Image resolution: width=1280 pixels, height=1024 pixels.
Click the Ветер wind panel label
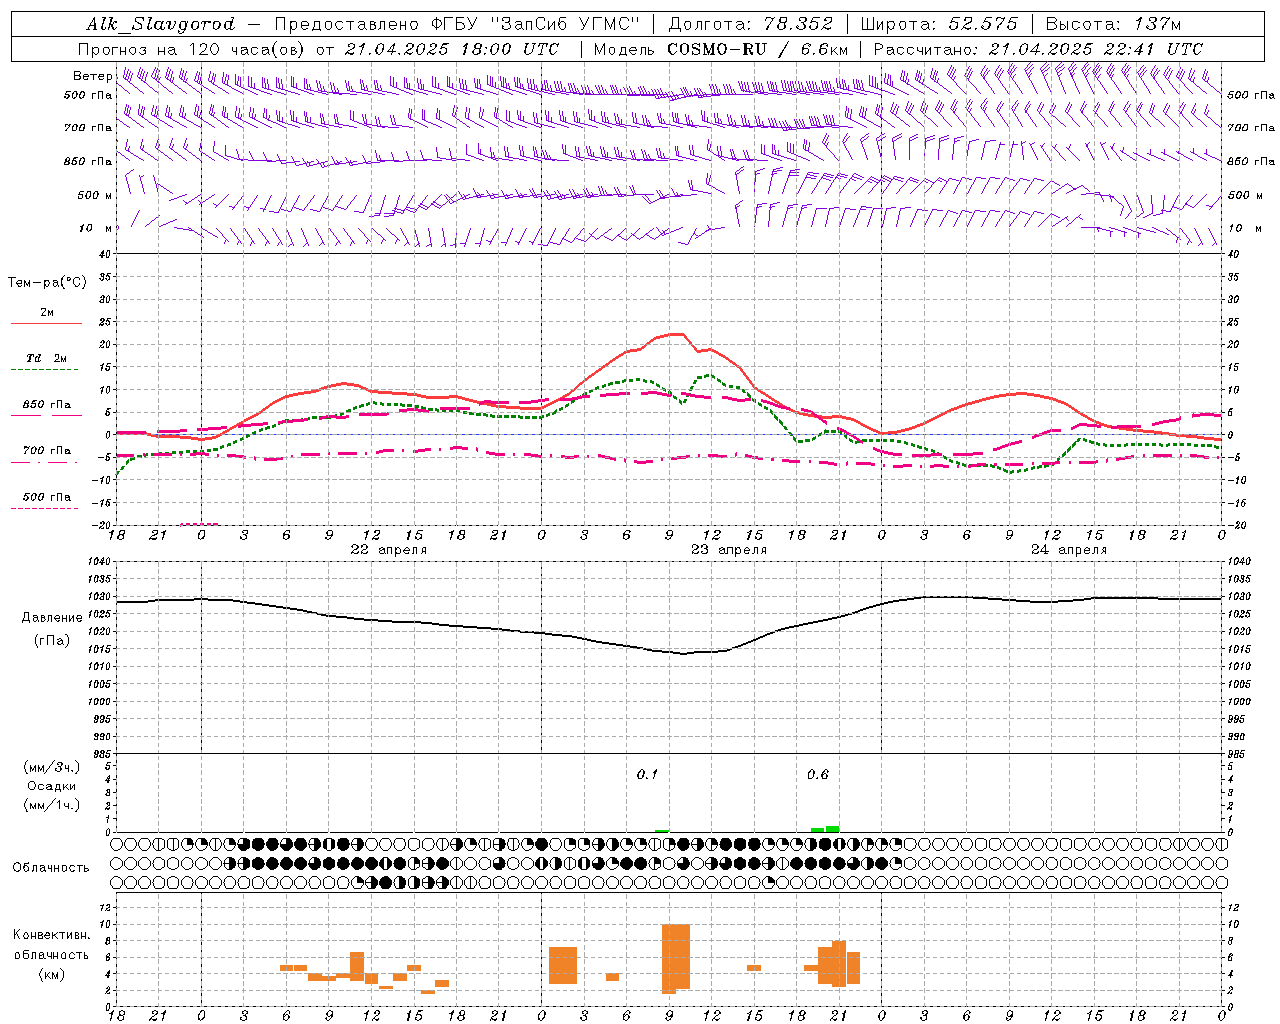(92, 76)
